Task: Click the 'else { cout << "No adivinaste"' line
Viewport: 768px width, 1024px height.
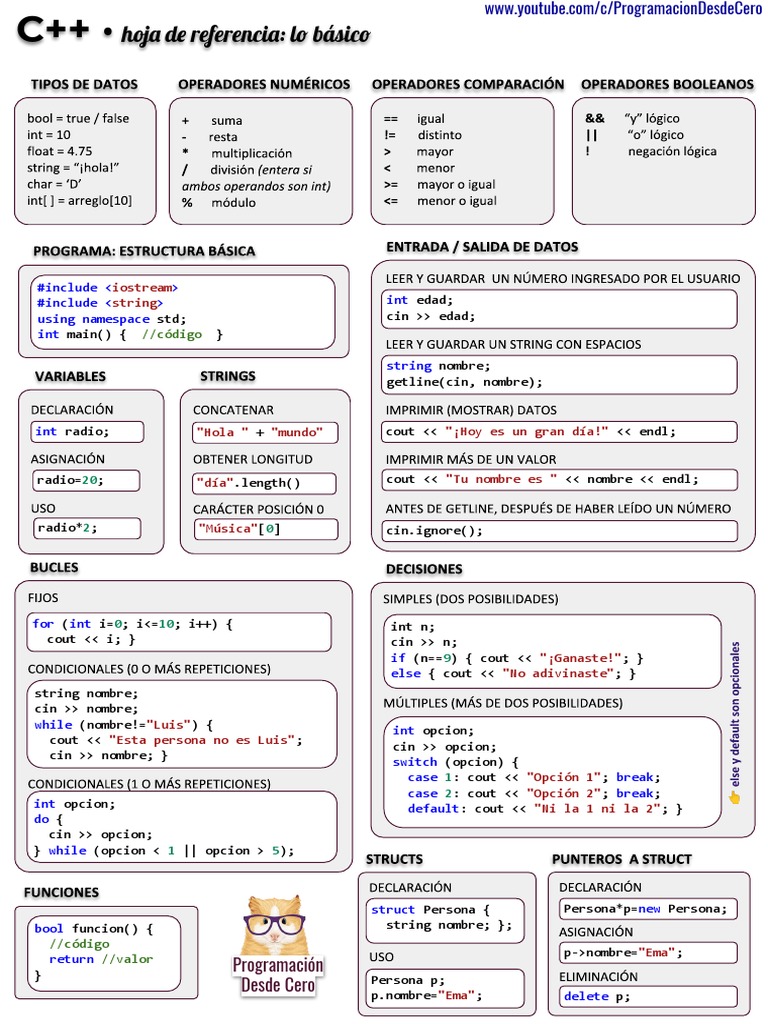Action: pos(513,674)
